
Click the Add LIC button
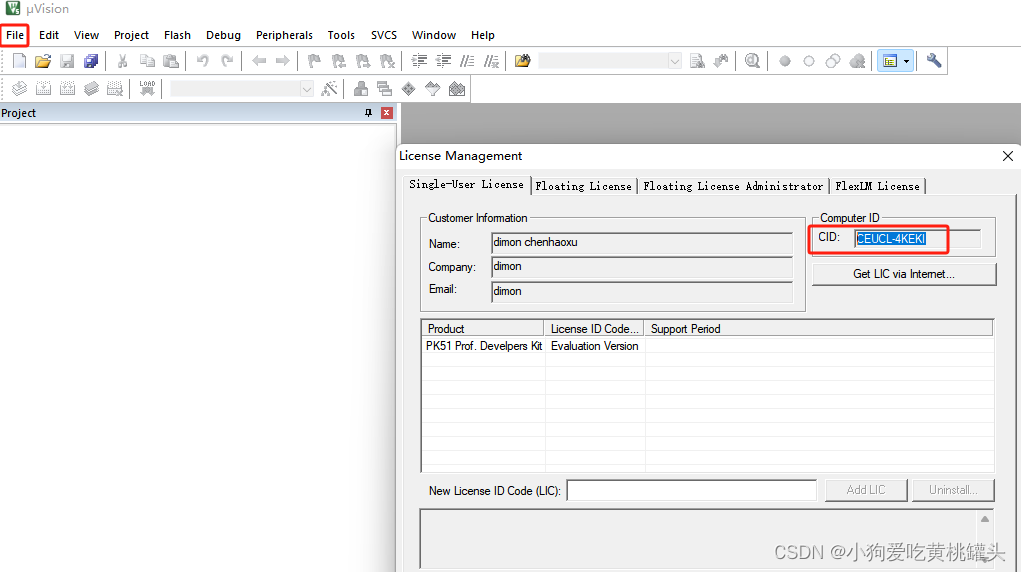click(866, 490)
